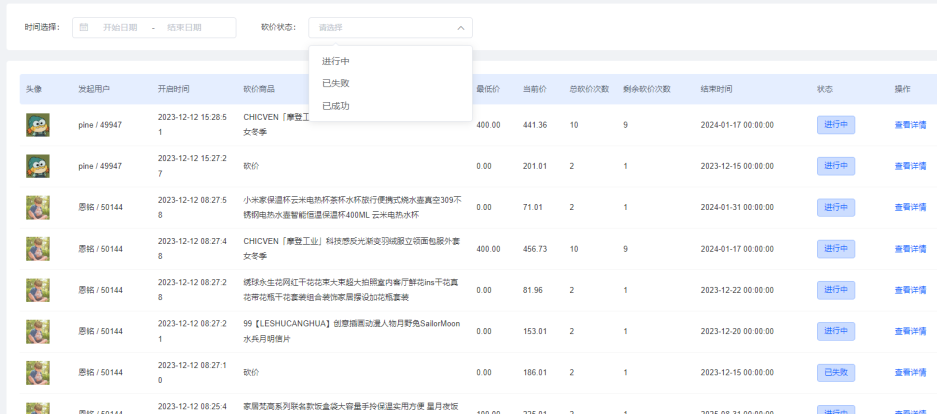Screen dimensions: 937x414
Task: Collapse the 砍价状态 dropdown chevron
Action: click(x=461, y=27)
